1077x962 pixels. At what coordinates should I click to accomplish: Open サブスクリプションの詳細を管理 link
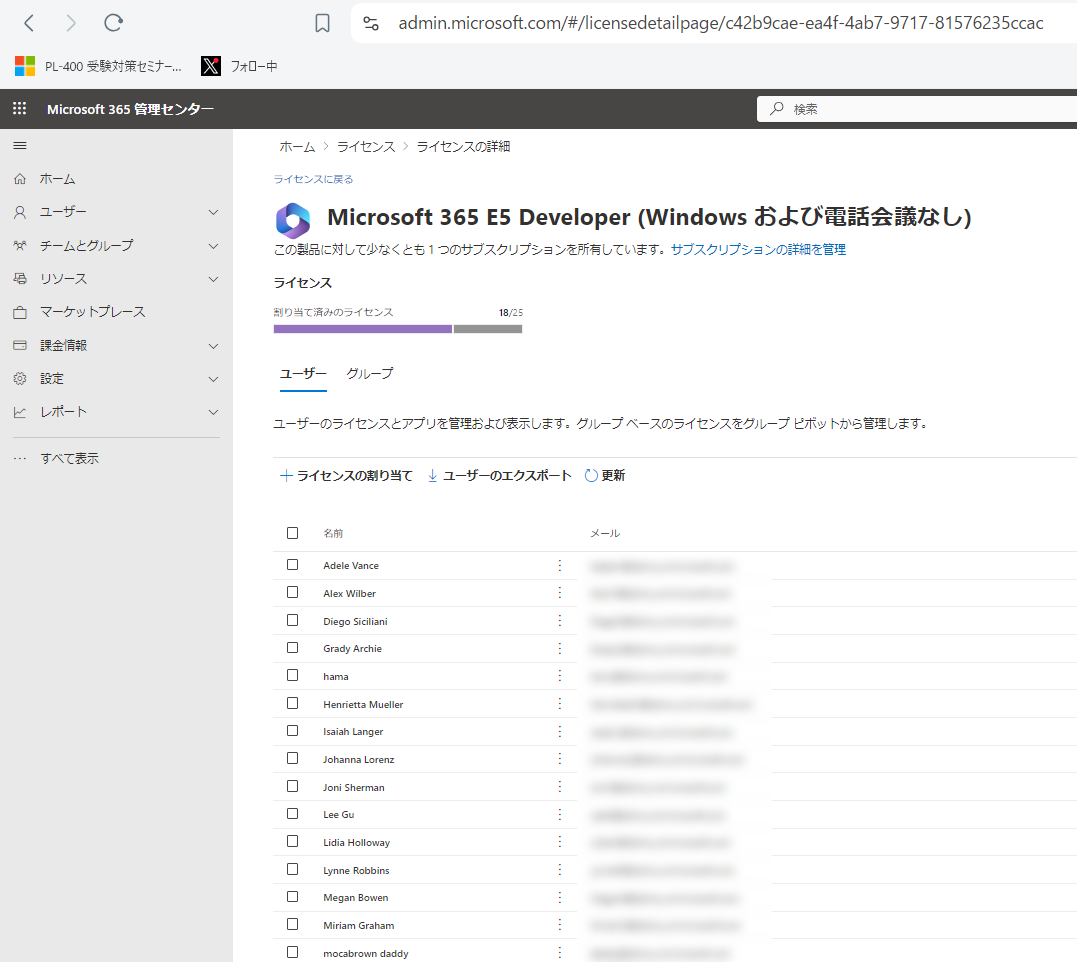[758, 249]
